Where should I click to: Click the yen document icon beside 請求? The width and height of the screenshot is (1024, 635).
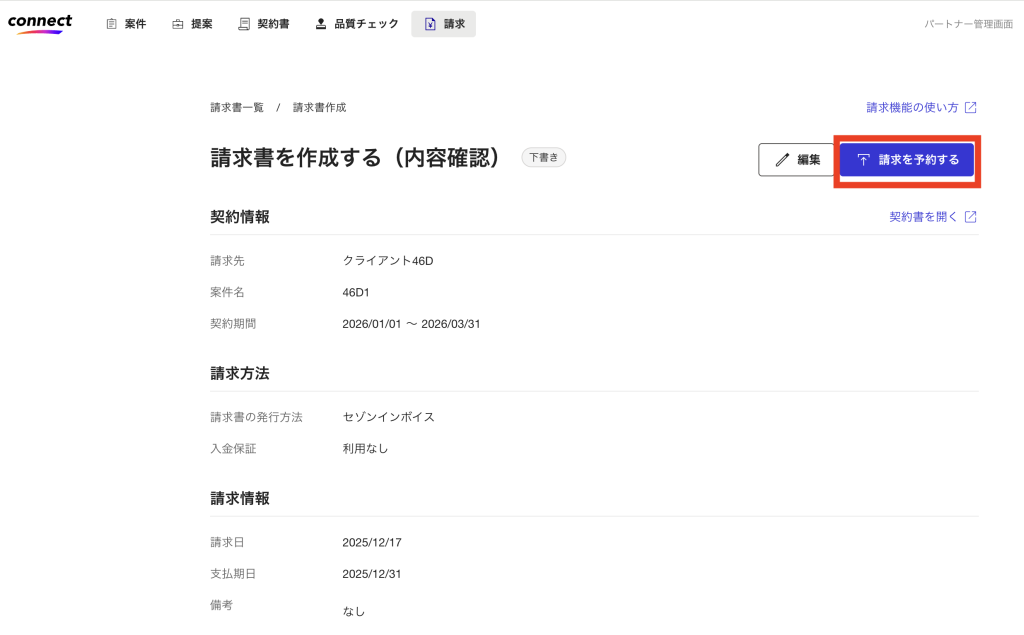coord(430,24)
